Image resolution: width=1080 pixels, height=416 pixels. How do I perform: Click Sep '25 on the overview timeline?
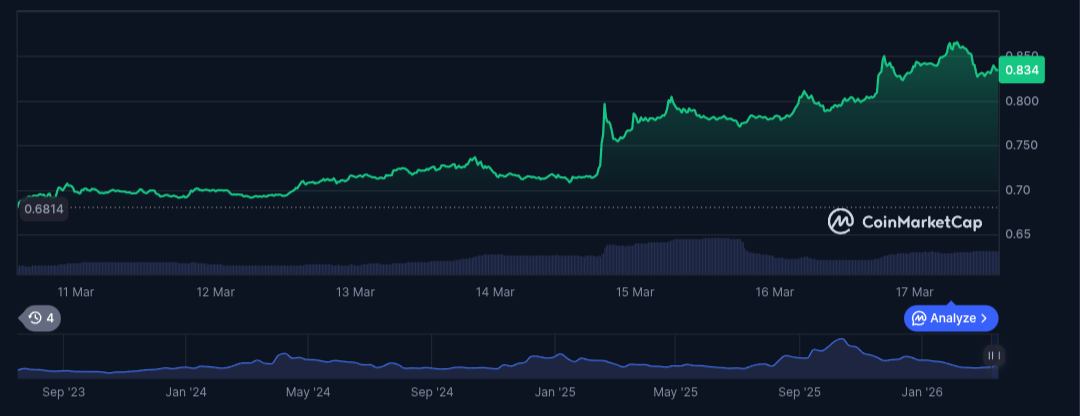point(800,393)
